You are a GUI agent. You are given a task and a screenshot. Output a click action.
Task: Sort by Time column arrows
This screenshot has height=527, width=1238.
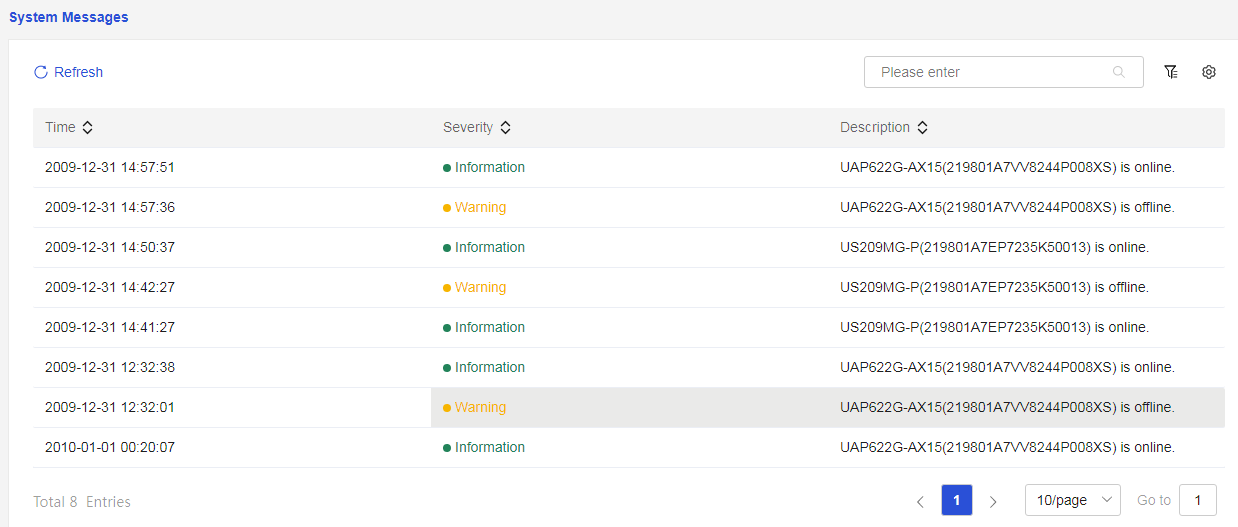pyautogui.click(x=87, y=128)
